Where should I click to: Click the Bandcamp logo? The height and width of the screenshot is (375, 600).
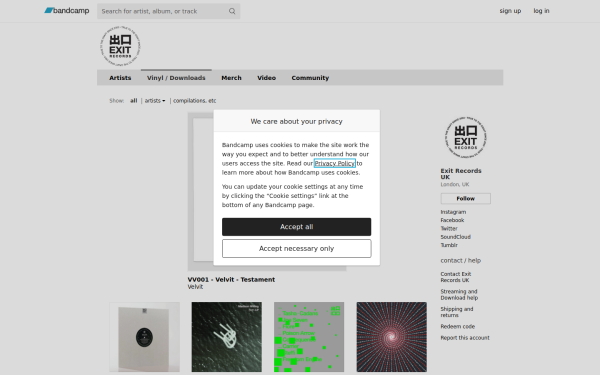coord(67,11)
